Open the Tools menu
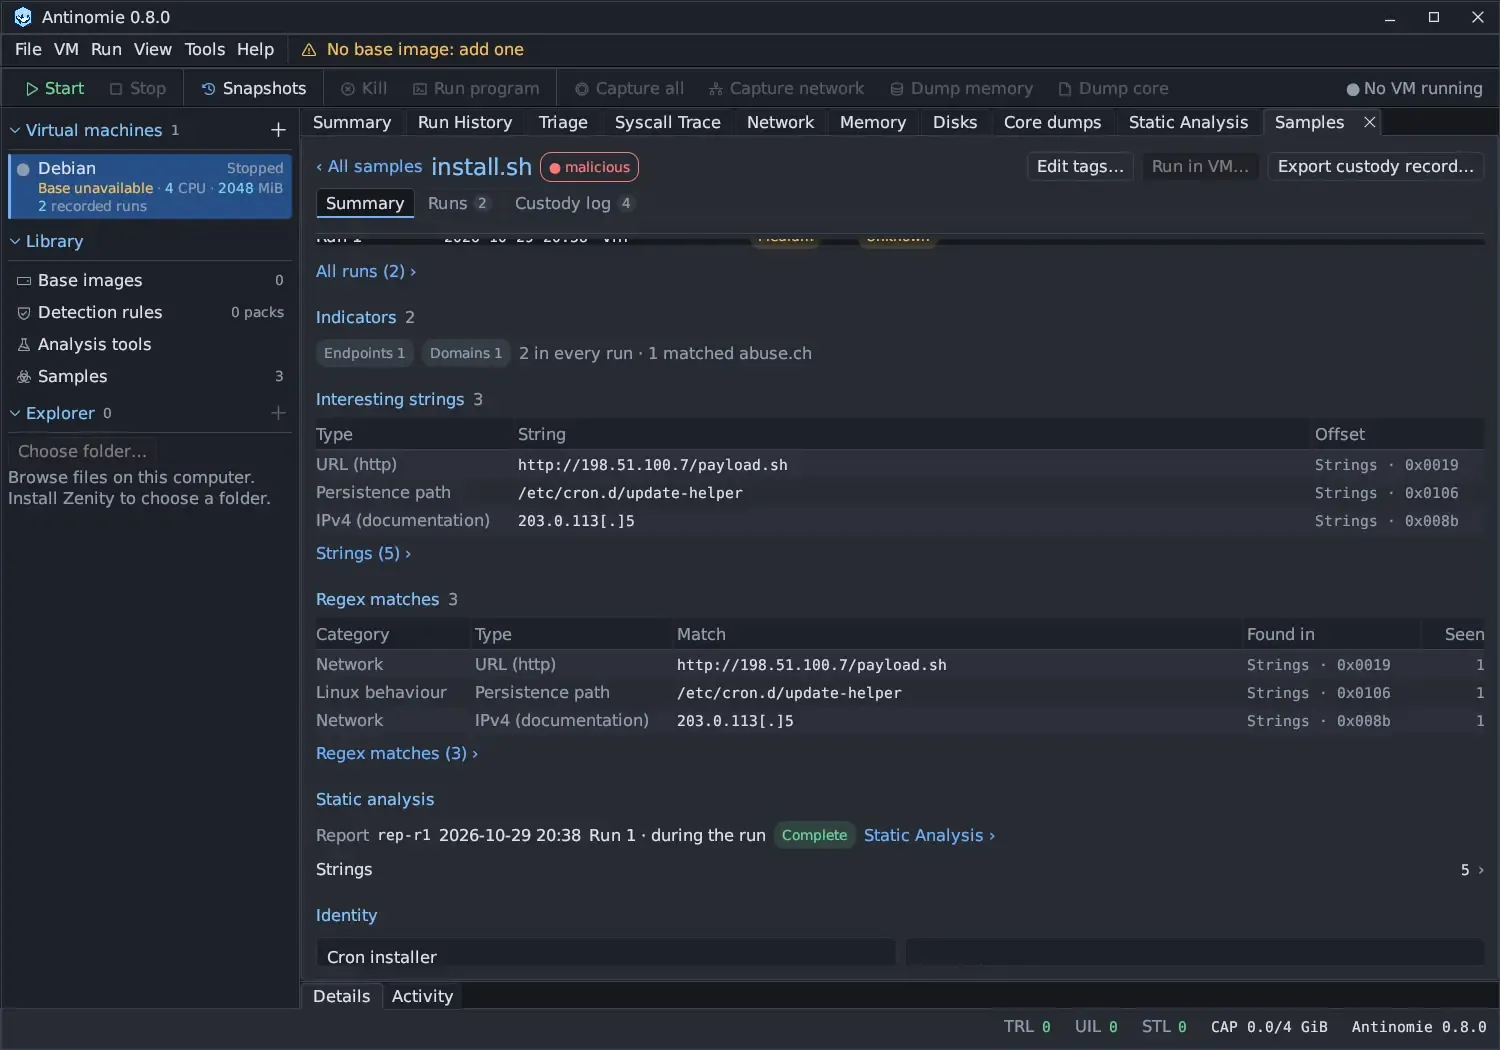 (x=205, y=49)
